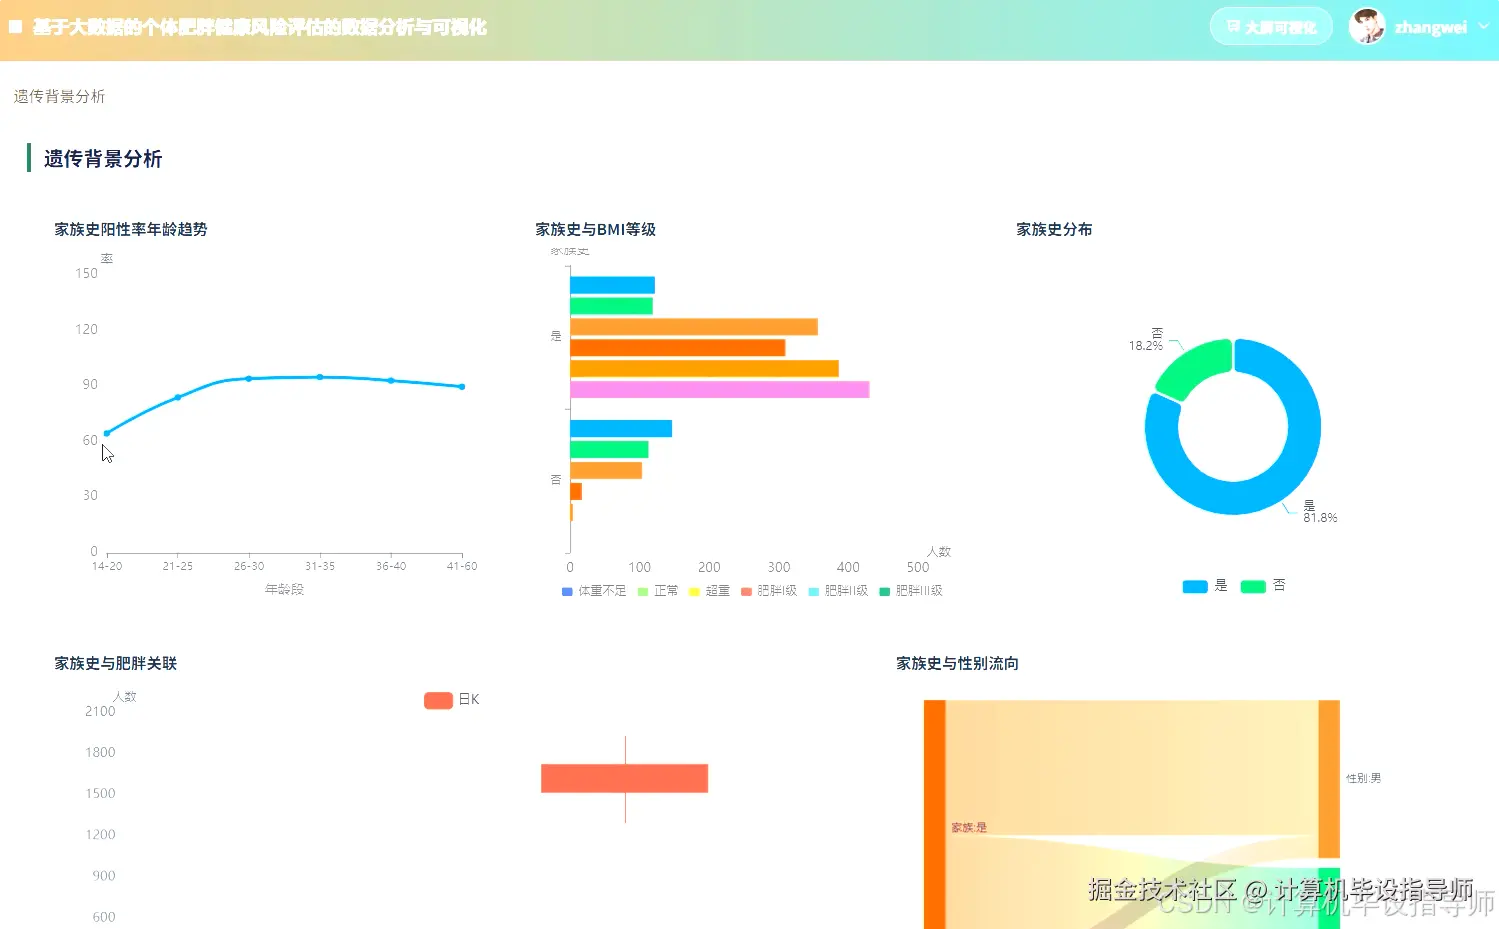Click the zhangwei username in the header
1499x929 pixels.
click(1430, 28)
